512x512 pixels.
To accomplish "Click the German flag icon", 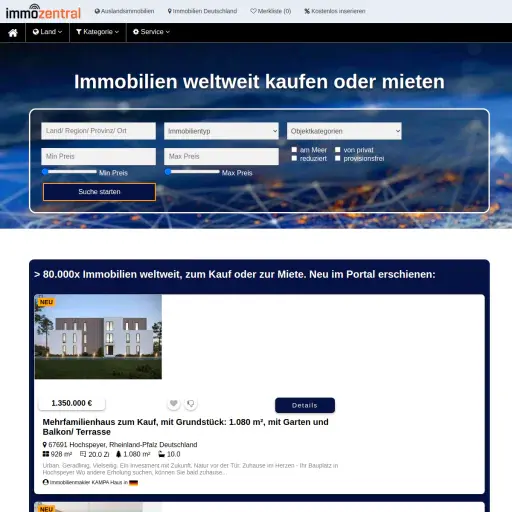I will [x=133, y=483].
